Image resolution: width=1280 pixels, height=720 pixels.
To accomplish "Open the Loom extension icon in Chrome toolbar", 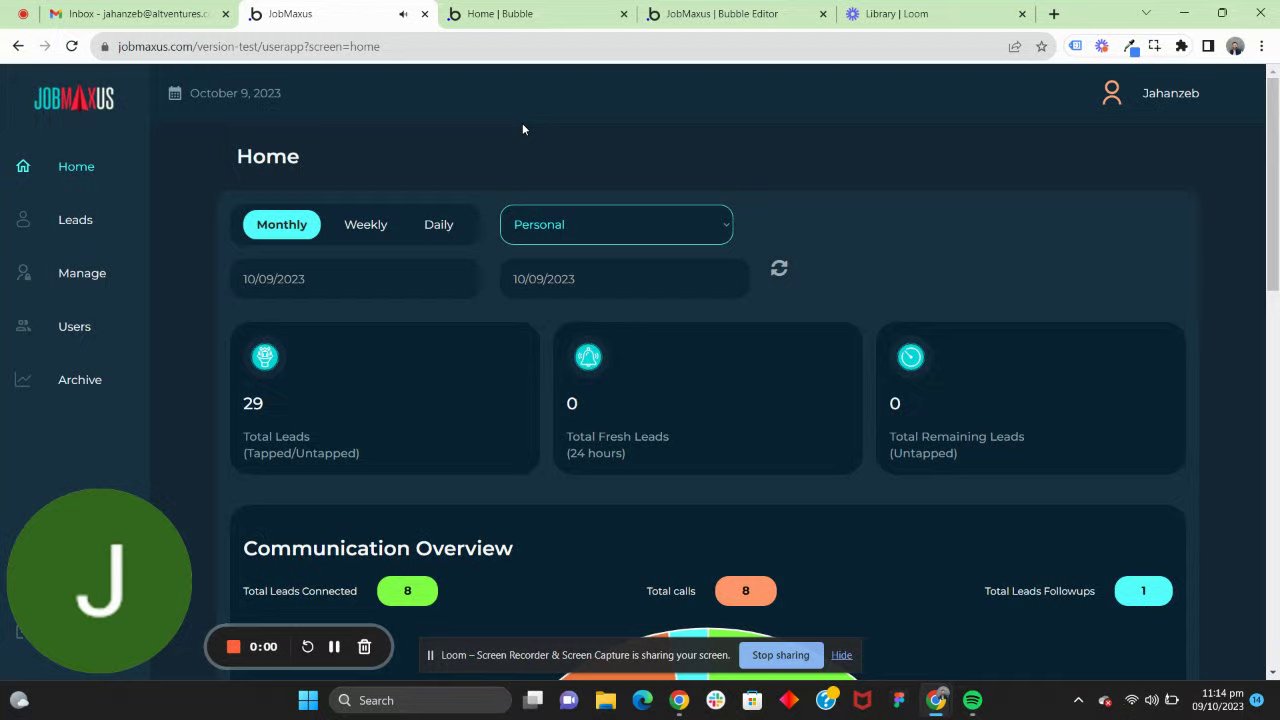I will [x=1102, y=46].
